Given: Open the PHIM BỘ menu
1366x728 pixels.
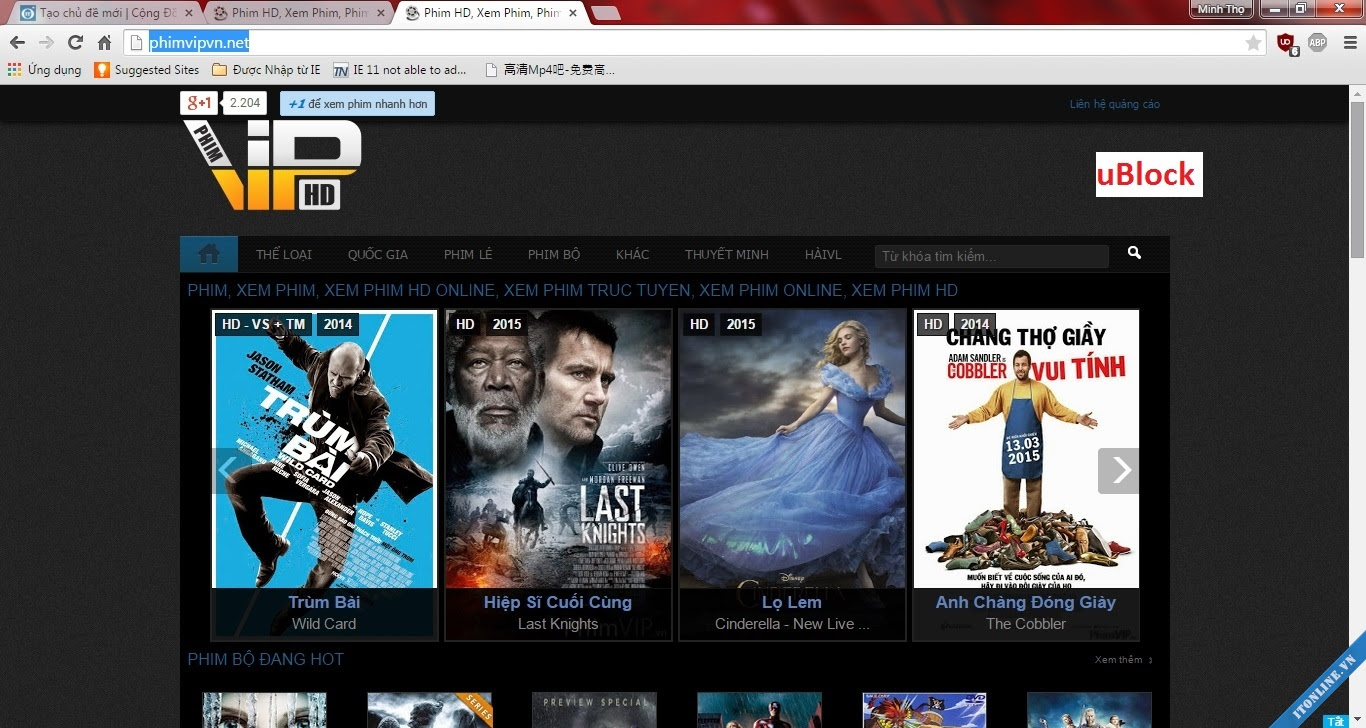Looking at the screenshot, I should pyautogui.click(x=554, y=255).
